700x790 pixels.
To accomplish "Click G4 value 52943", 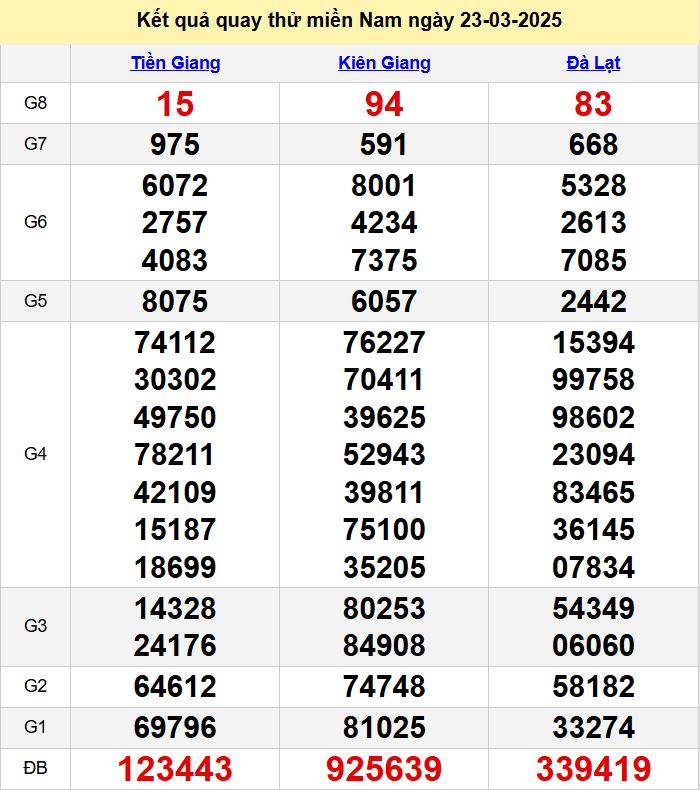I will [x=385, y=454].
